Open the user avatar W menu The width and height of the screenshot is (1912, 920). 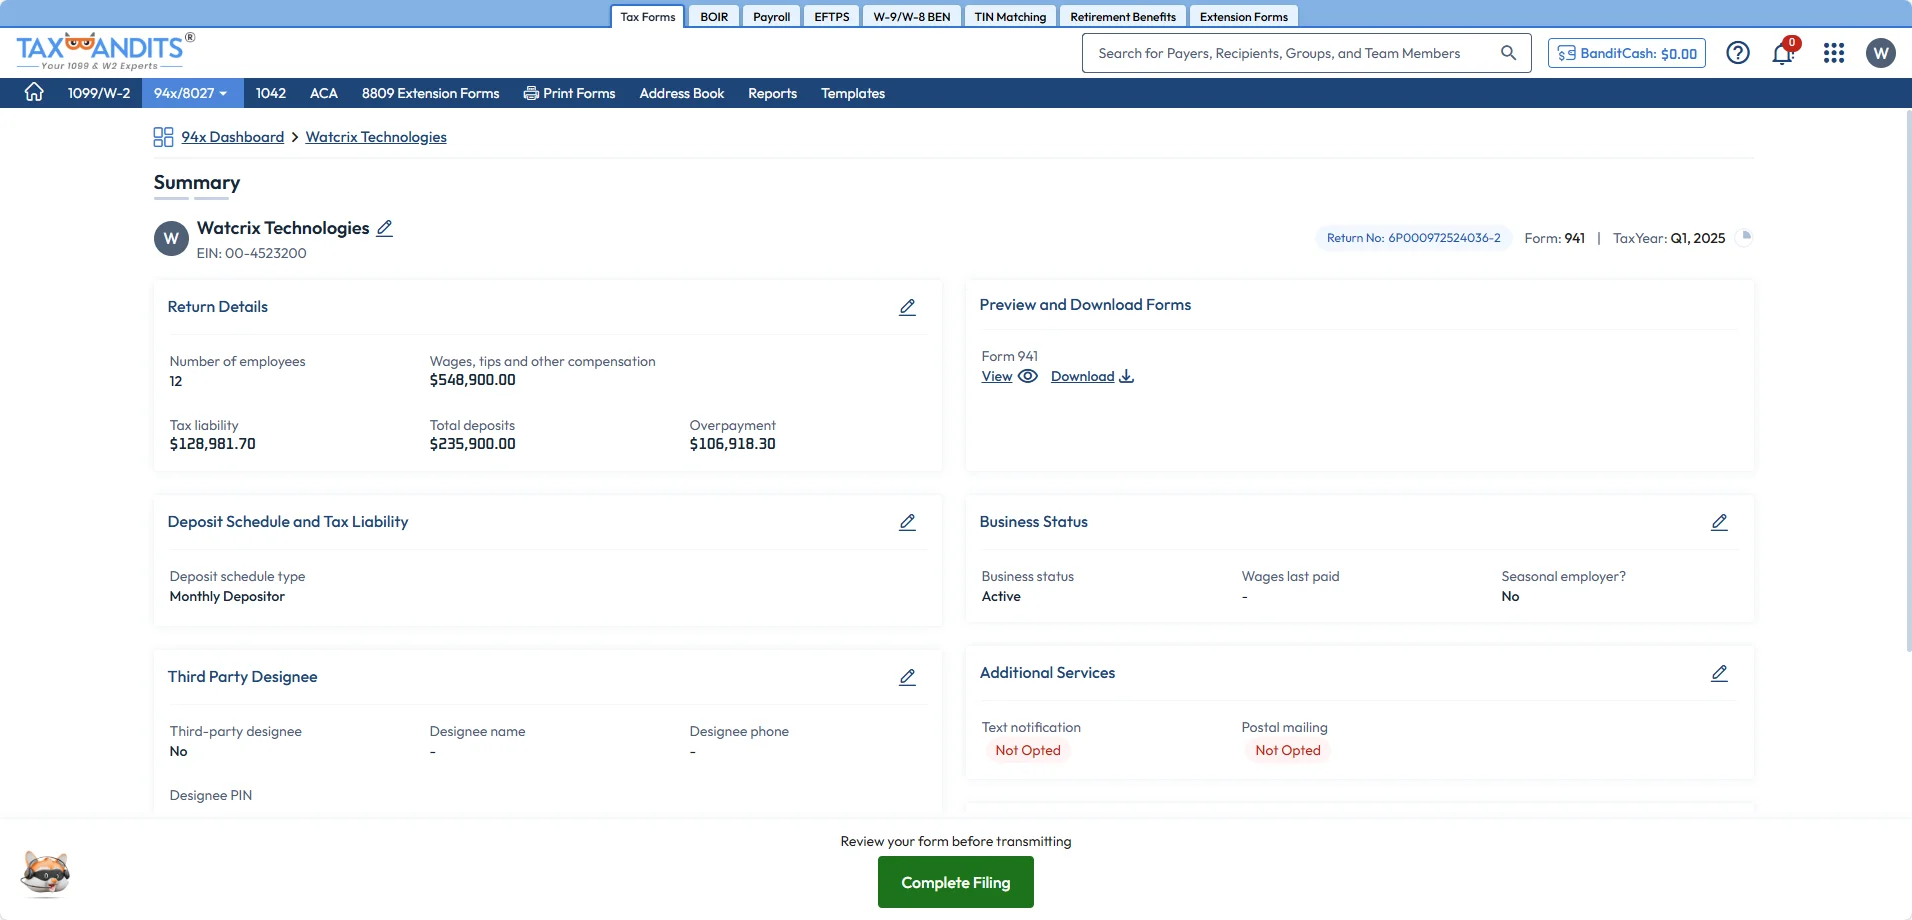pos(1881,53)
